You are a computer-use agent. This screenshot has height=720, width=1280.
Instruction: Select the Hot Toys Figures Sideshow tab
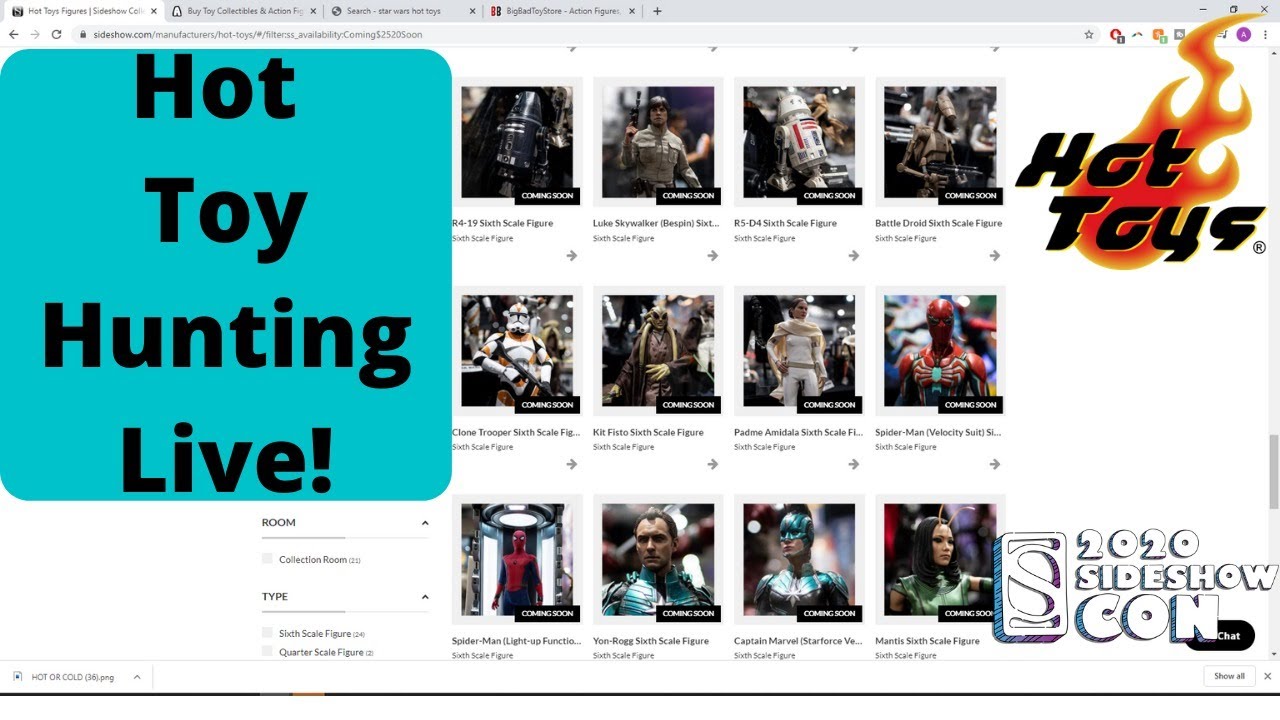coord(82,11)
